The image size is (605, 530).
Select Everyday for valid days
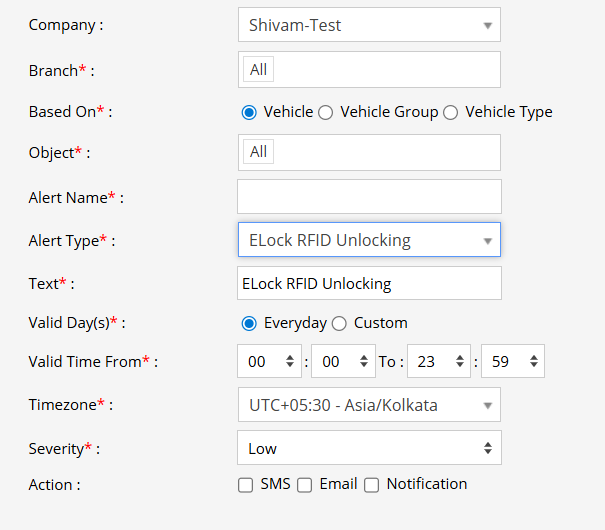click(x=249, y=323)
